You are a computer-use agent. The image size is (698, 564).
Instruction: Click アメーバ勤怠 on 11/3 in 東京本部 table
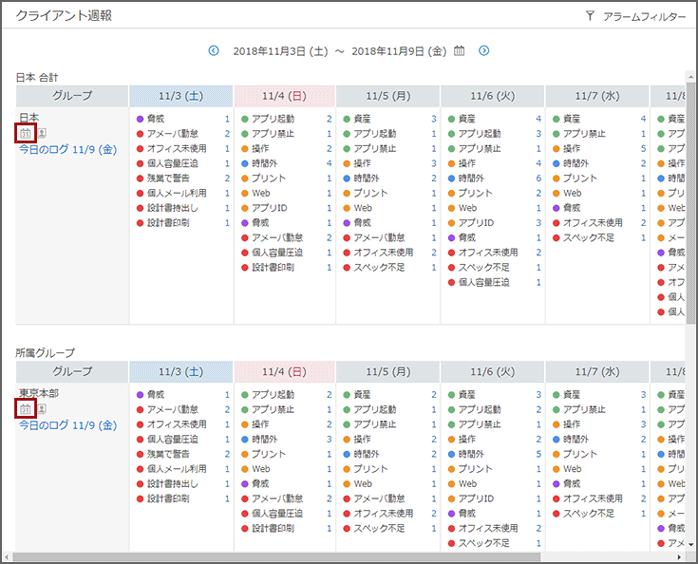173,410
